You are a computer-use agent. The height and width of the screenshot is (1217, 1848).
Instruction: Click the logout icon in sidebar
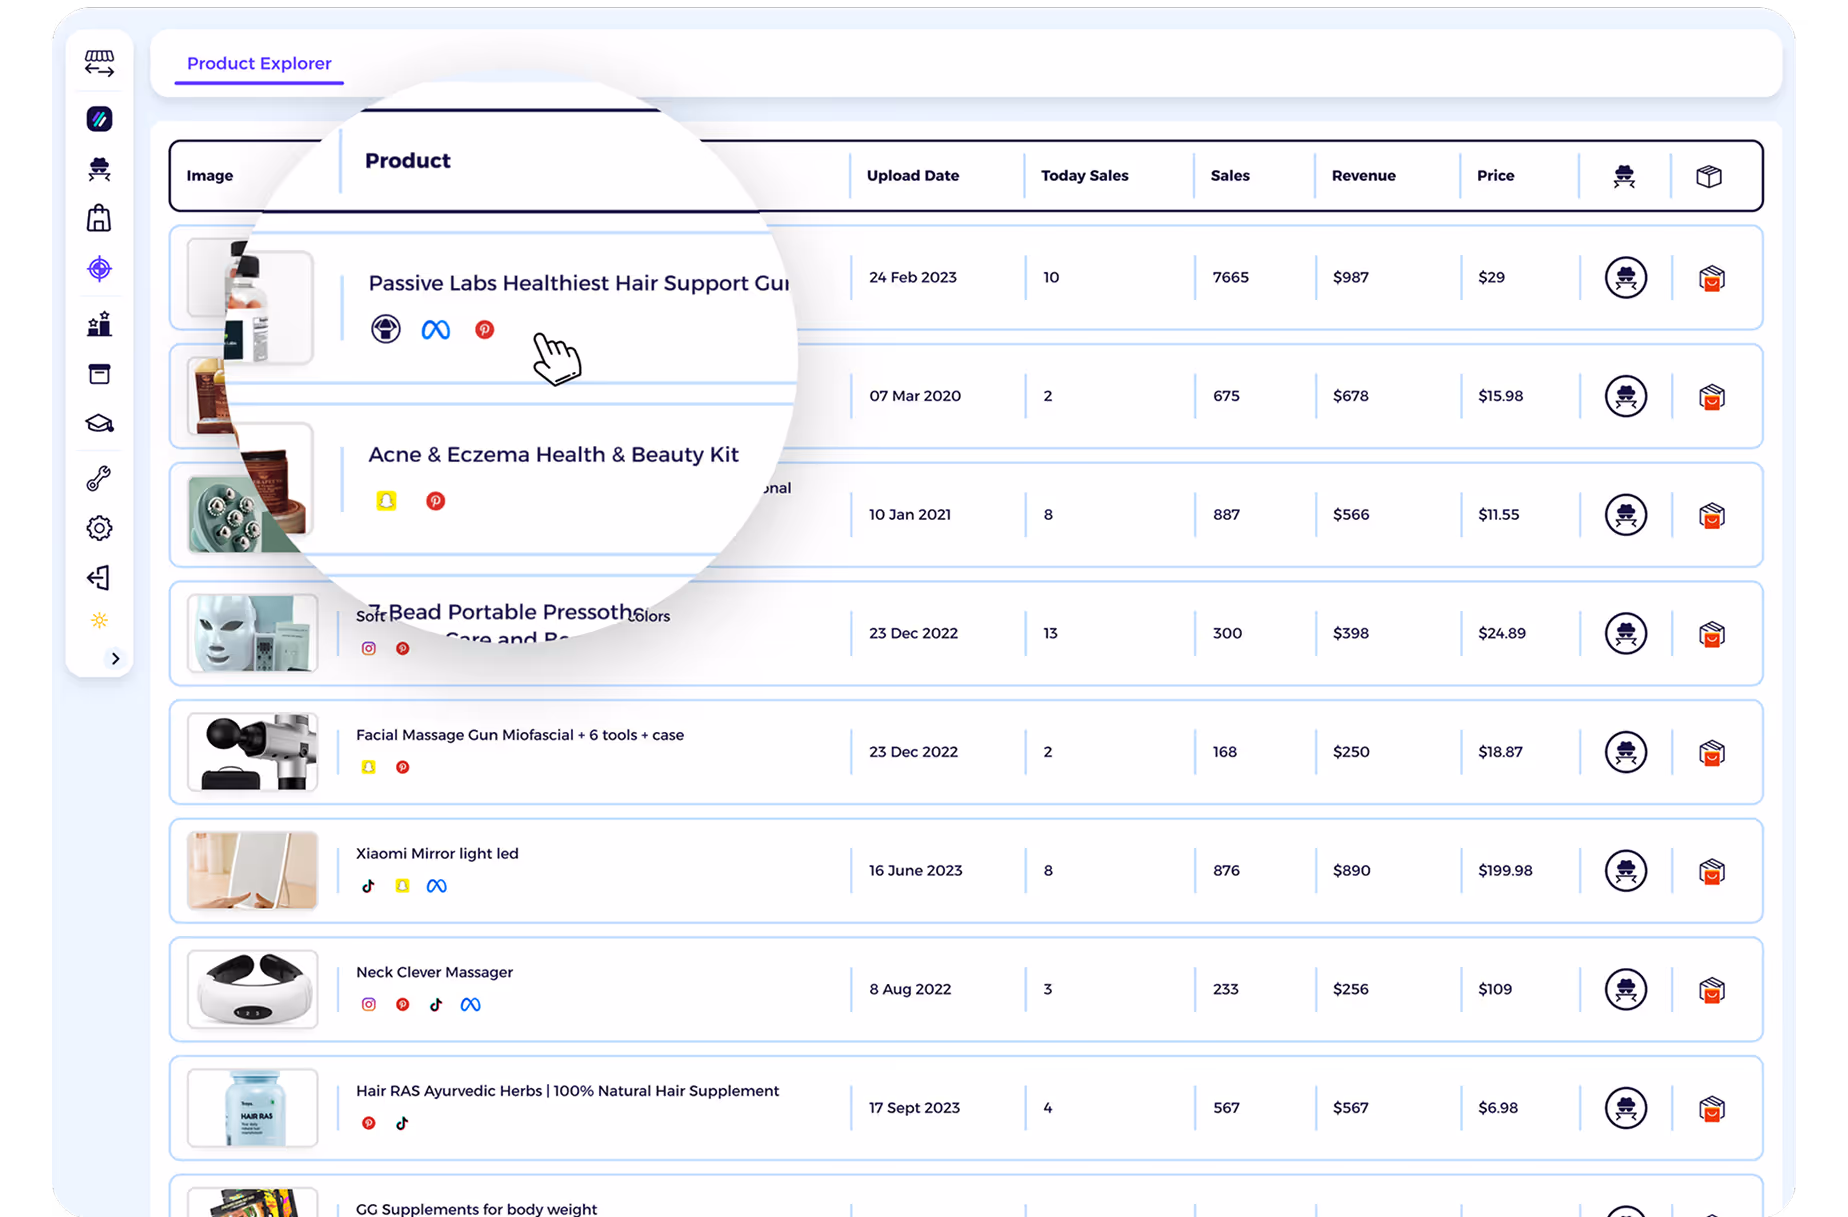tap(99, 578)
